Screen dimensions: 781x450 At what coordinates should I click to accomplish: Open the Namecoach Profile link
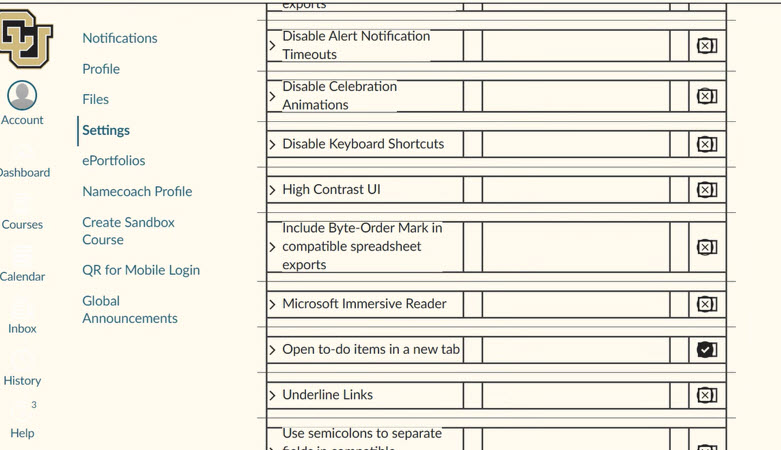click(137, 191)
